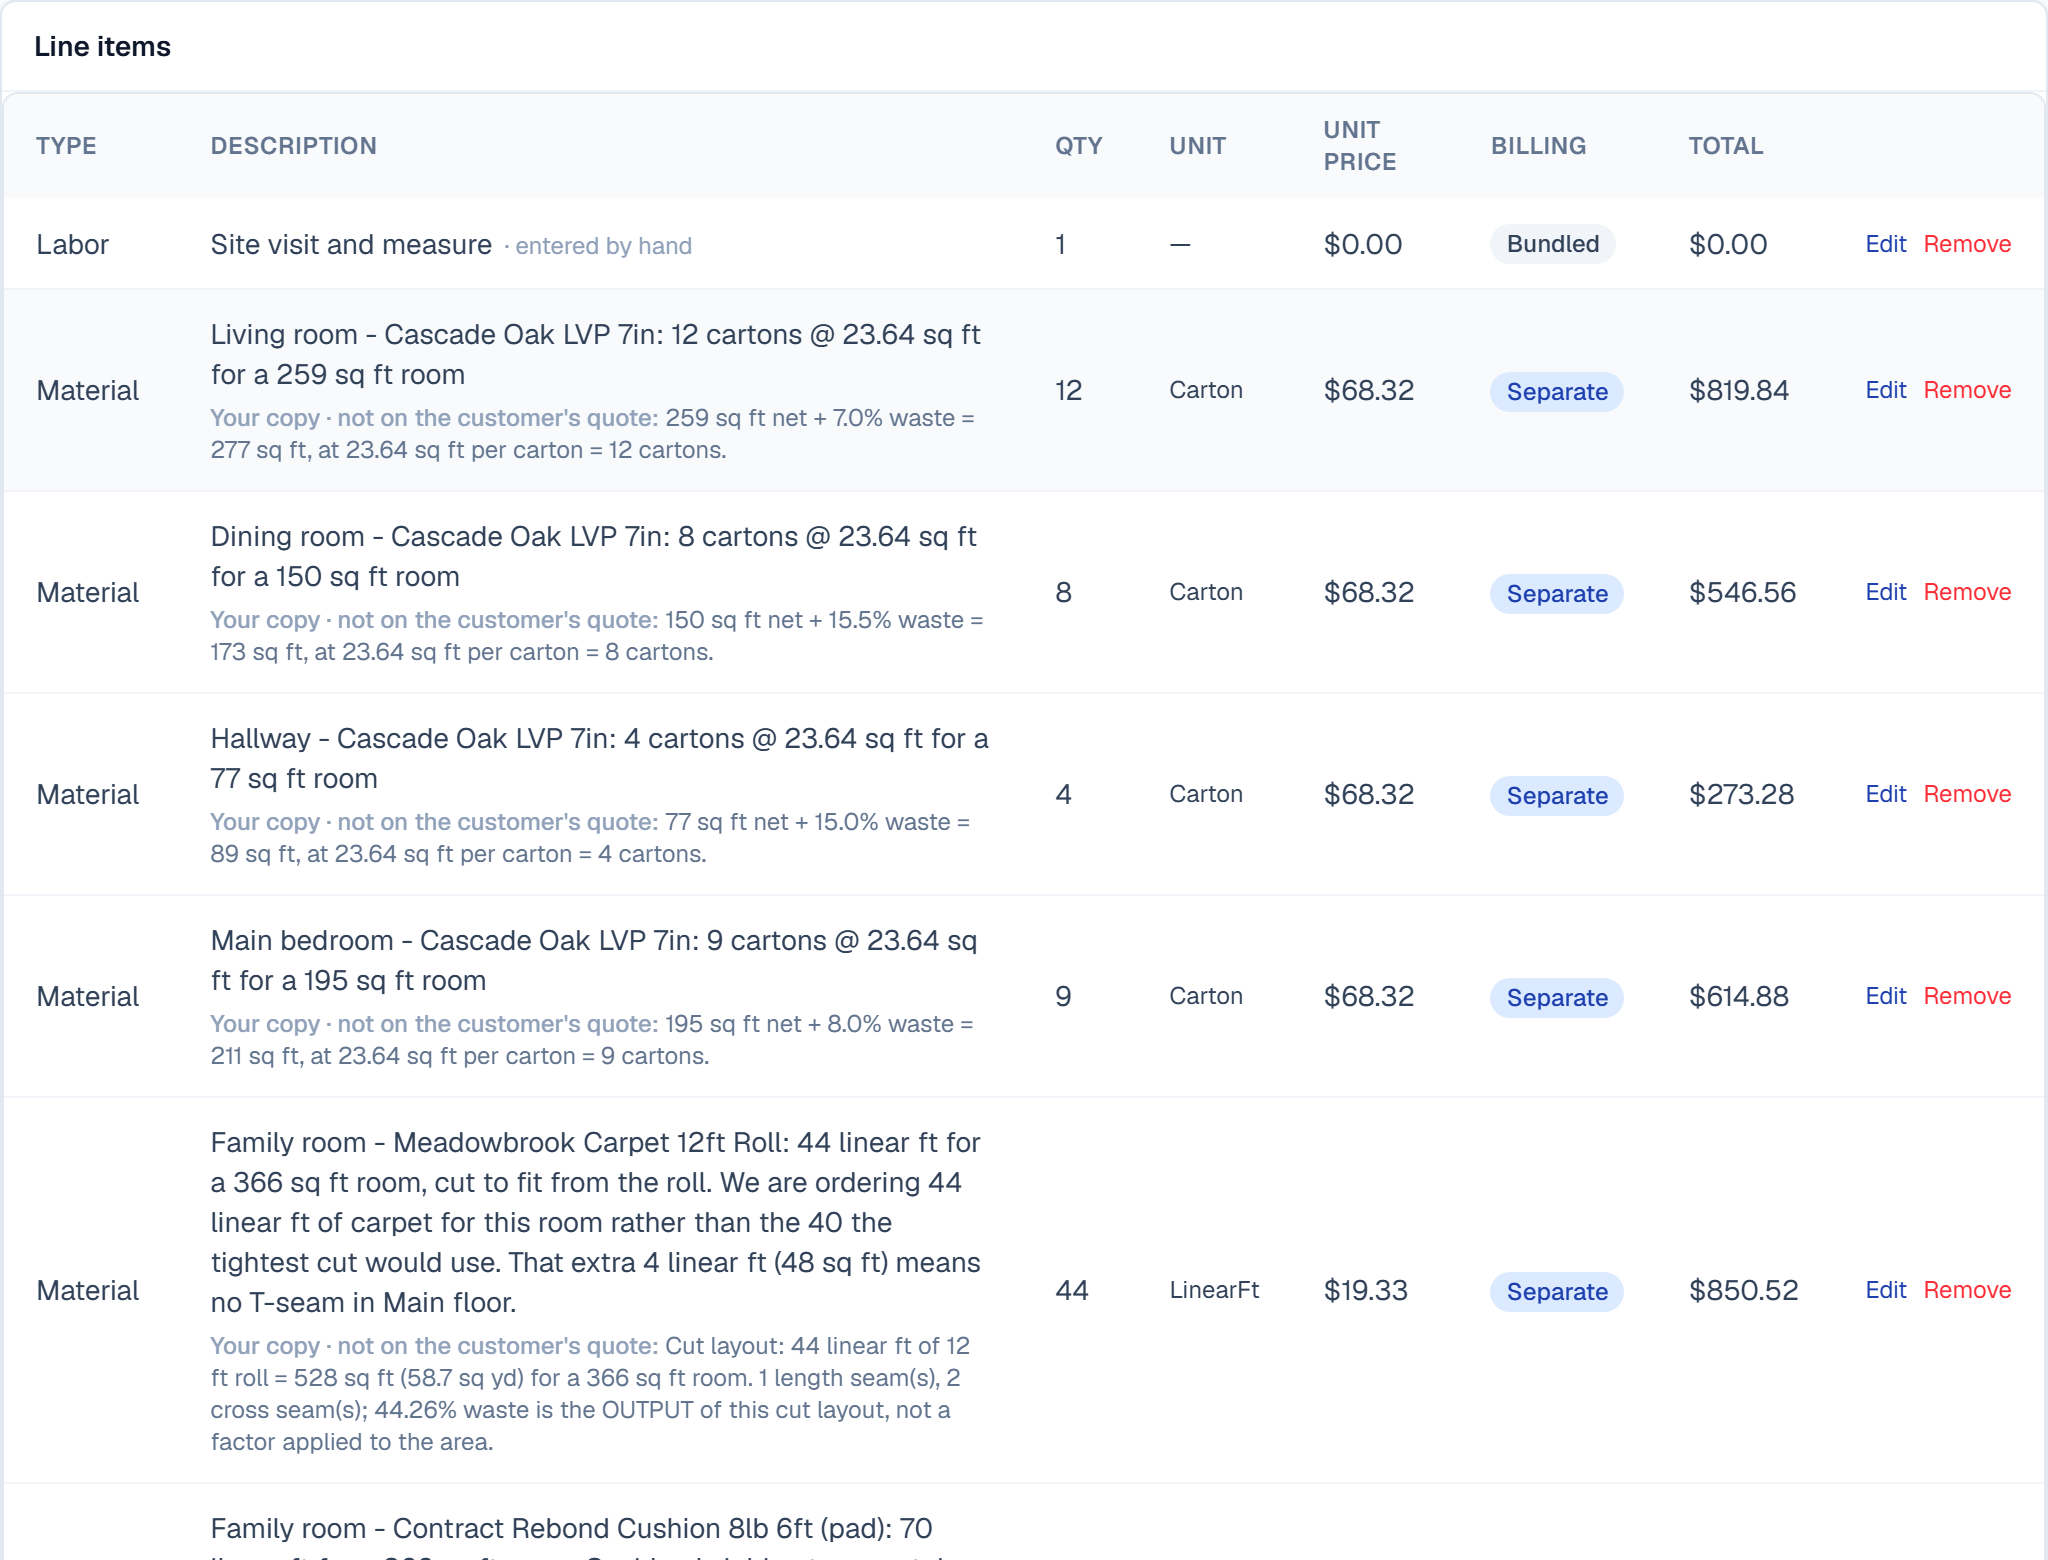
Task: Click the QTY column header
Action: pyautogui.click(x=1078, y=146)
